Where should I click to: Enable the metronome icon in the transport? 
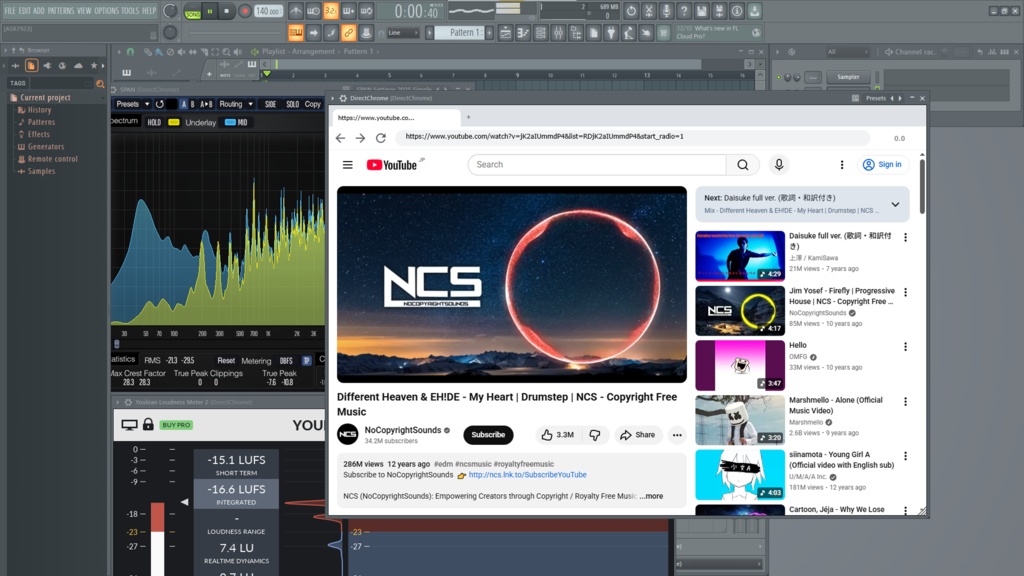pyautogui.click(x=296, y=10)
